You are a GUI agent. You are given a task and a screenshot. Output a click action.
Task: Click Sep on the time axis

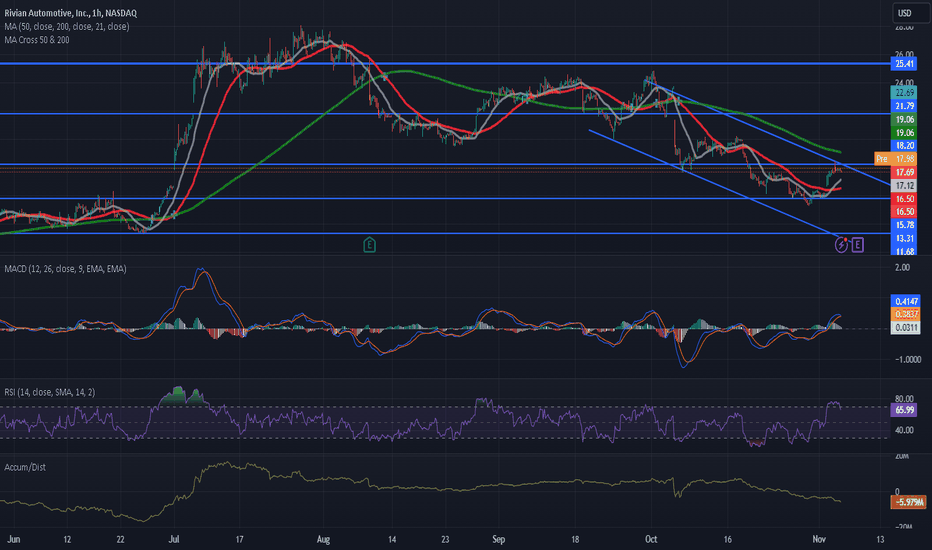(x=499, y=539)
